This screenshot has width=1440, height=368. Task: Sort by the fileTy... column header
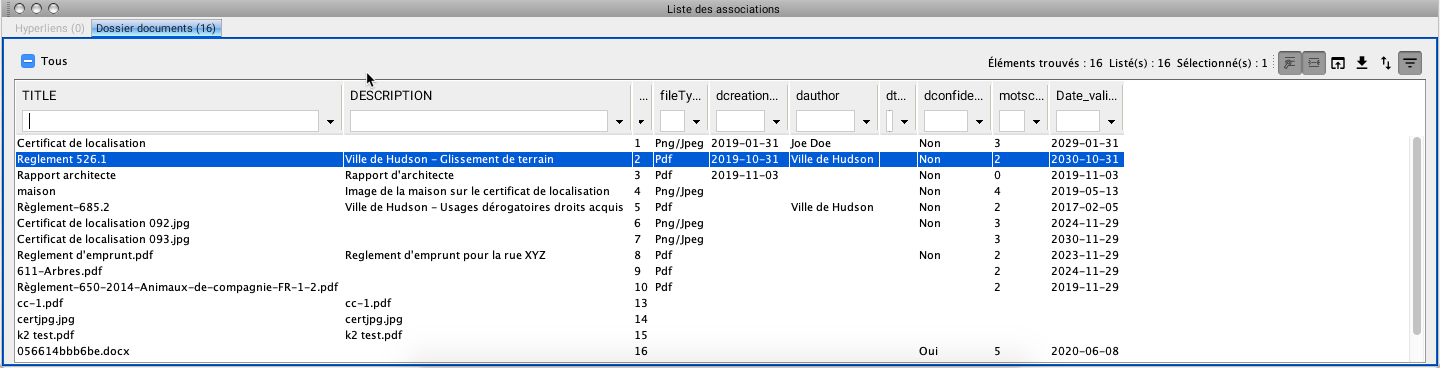pyautogui.click(x=680, y=96)
